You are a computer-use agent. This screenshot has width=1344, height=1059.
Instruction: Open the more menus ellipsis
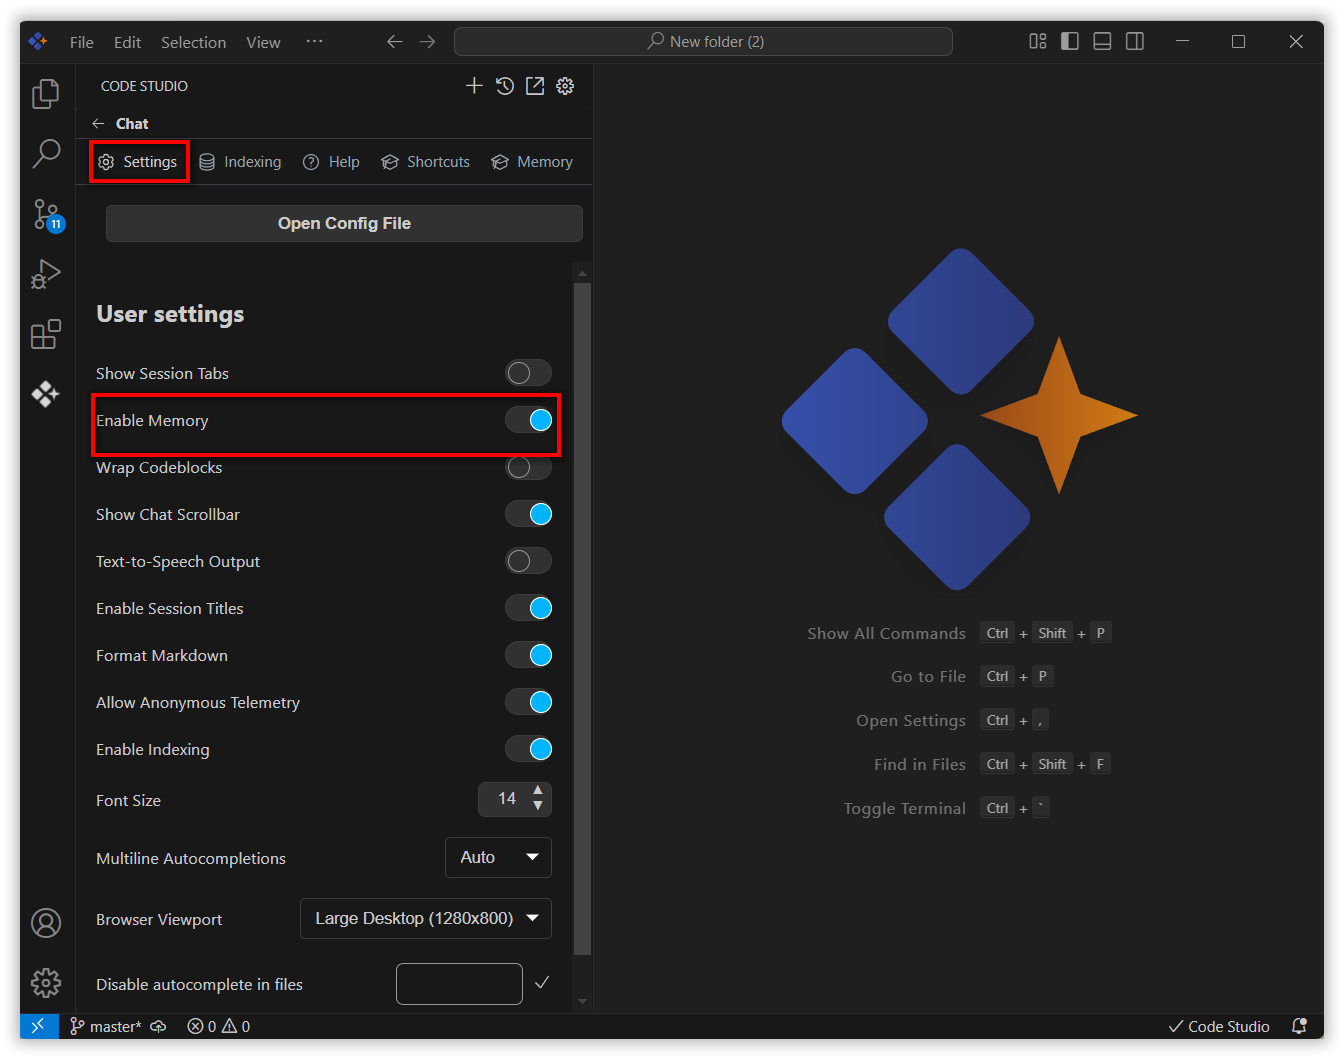314,42
